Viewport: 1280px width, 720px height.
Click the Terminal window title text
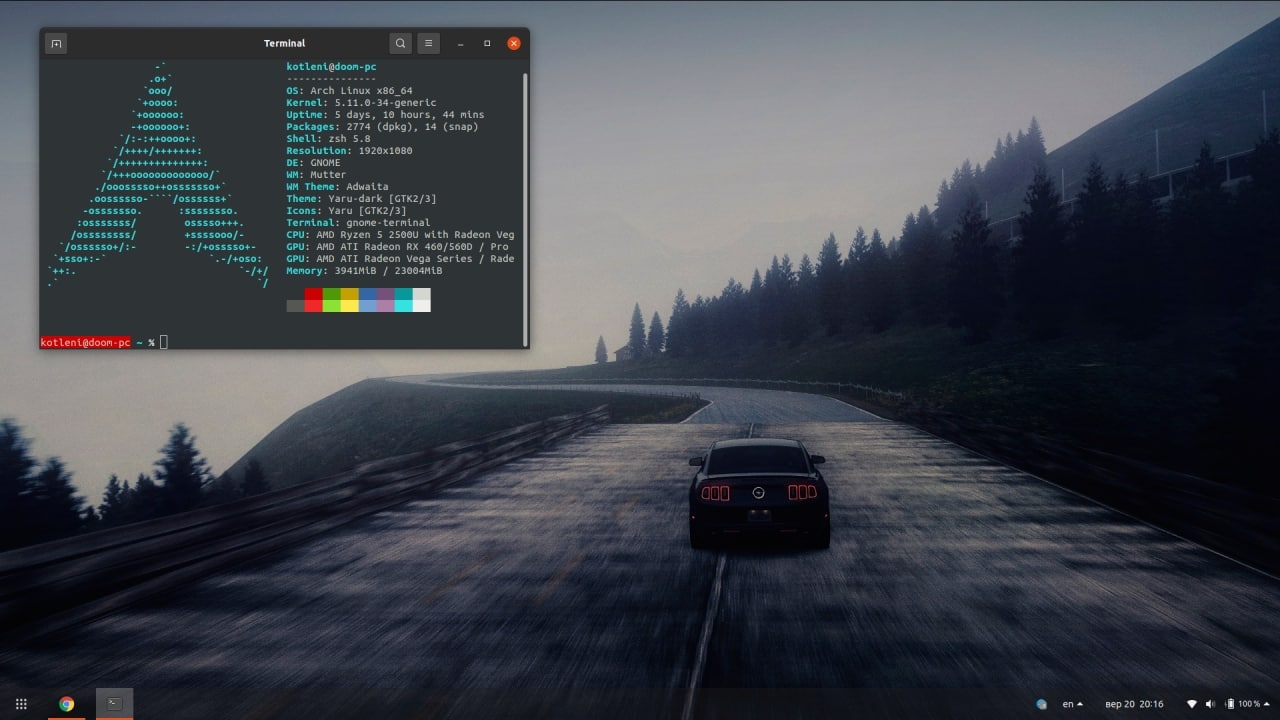coord(284,43)
